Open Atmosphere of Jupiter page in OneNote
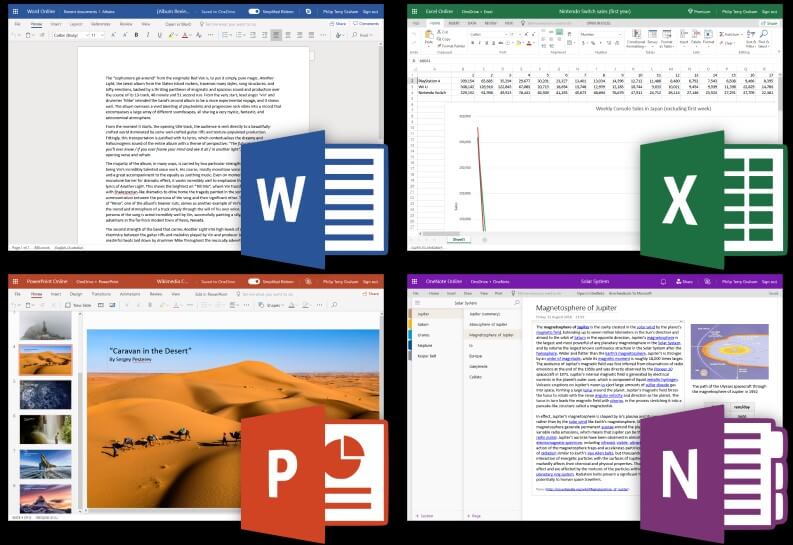793x545 pixels. pos(488,324)
